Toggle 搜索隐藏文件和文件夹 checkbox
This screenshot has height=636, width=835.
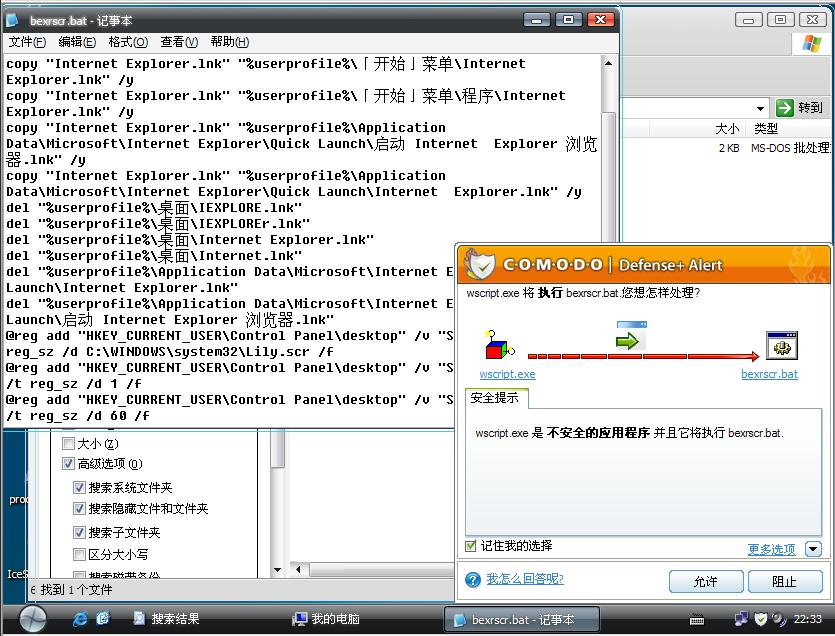point(79,509)
